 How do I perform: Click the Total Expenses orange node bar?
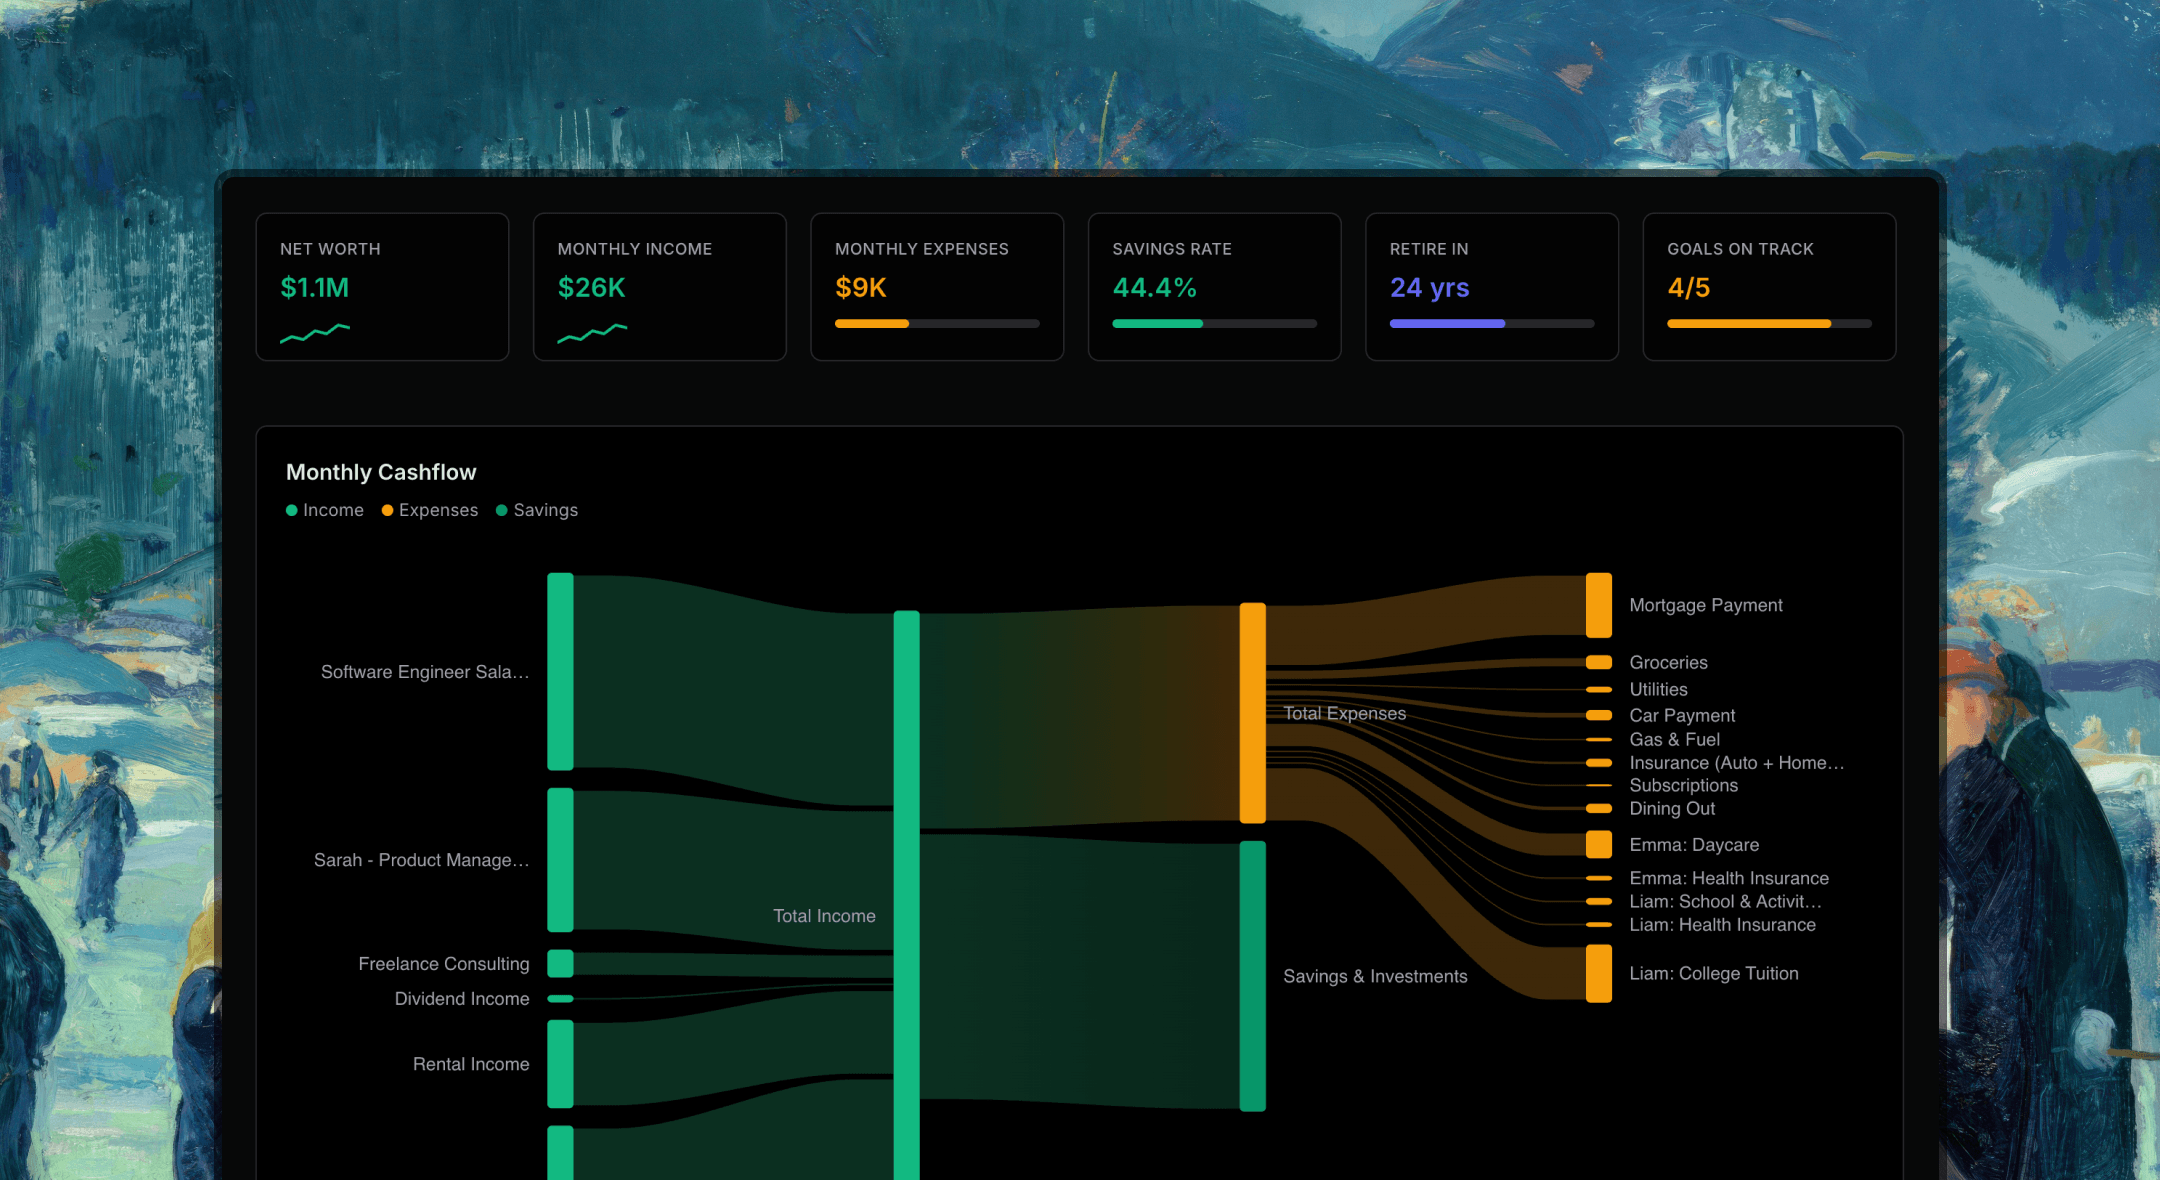coord(1253,713)
